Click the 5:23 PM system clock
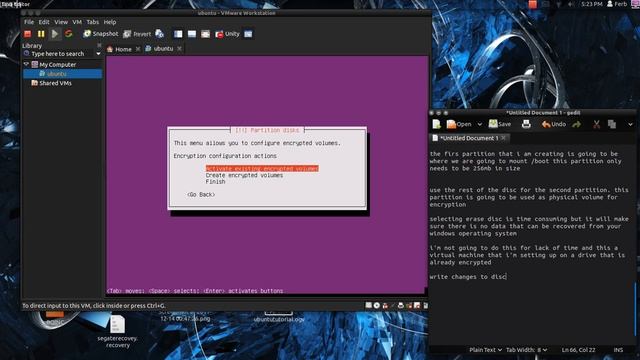Image resolution: width=640 pixels, height=360 pixels. (x=591, y=4)
